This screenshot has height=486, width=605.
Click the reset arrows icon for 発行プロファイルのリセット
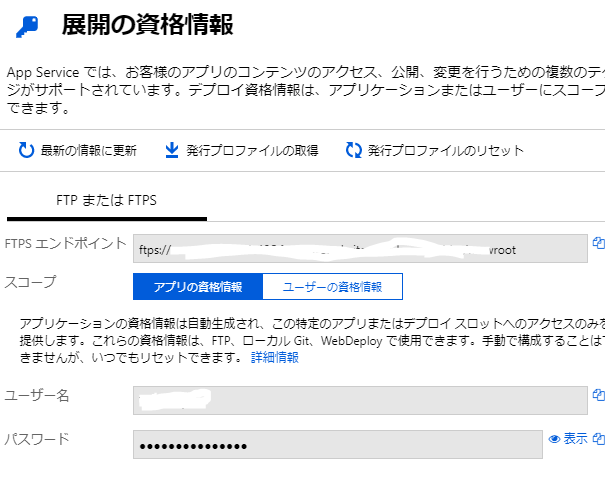pyautogui.click(x=353, y=150)
